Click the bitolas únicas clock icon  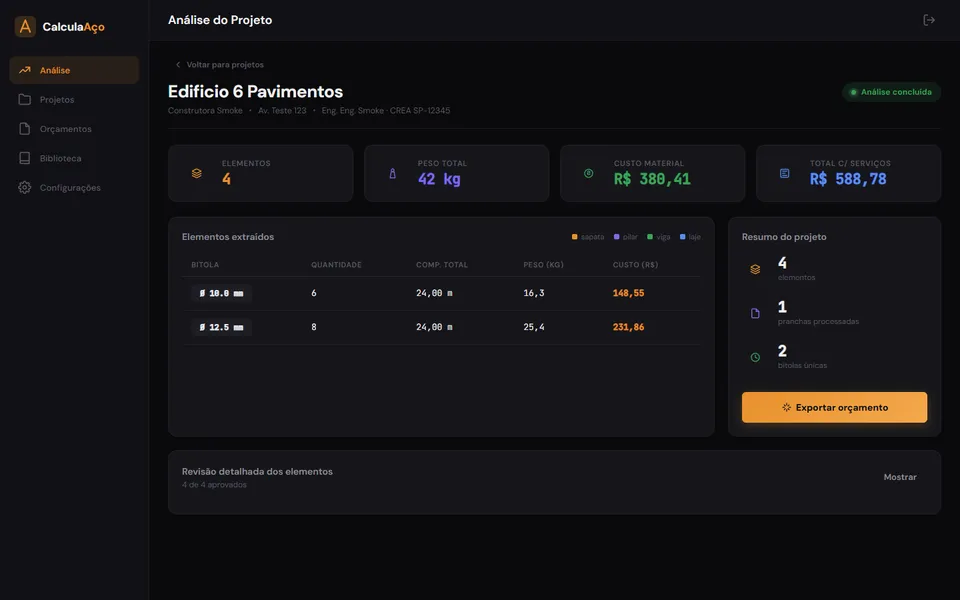(755, 358)
